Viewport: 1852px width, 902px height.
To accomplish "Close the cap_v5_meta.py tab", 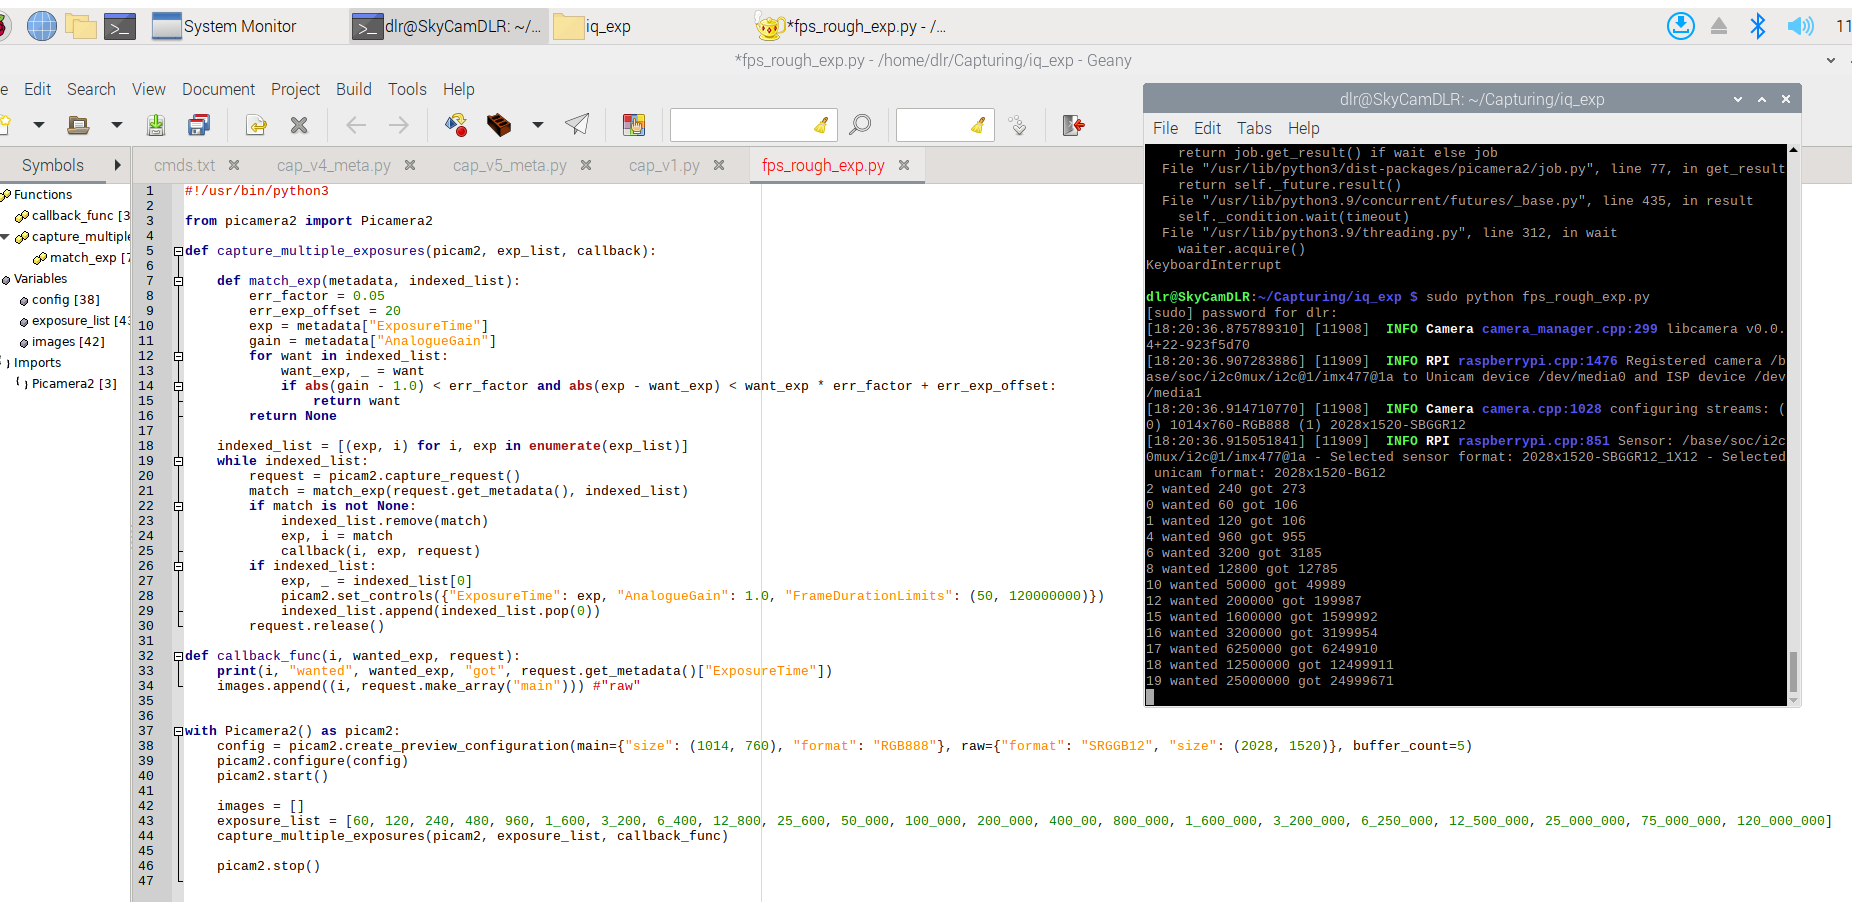I will pyautogui.click(x=587, y=165).
